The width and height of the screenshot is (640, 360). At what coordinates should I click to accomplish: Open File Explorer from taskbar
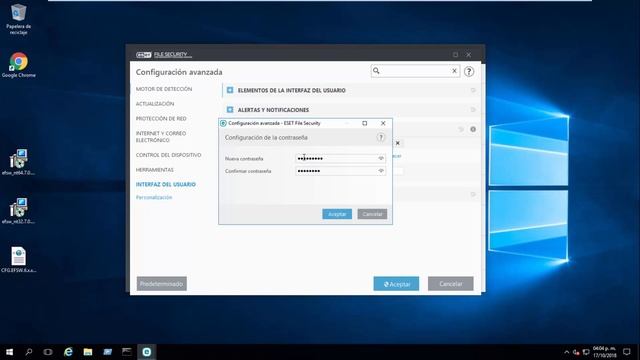pos(88,352)
